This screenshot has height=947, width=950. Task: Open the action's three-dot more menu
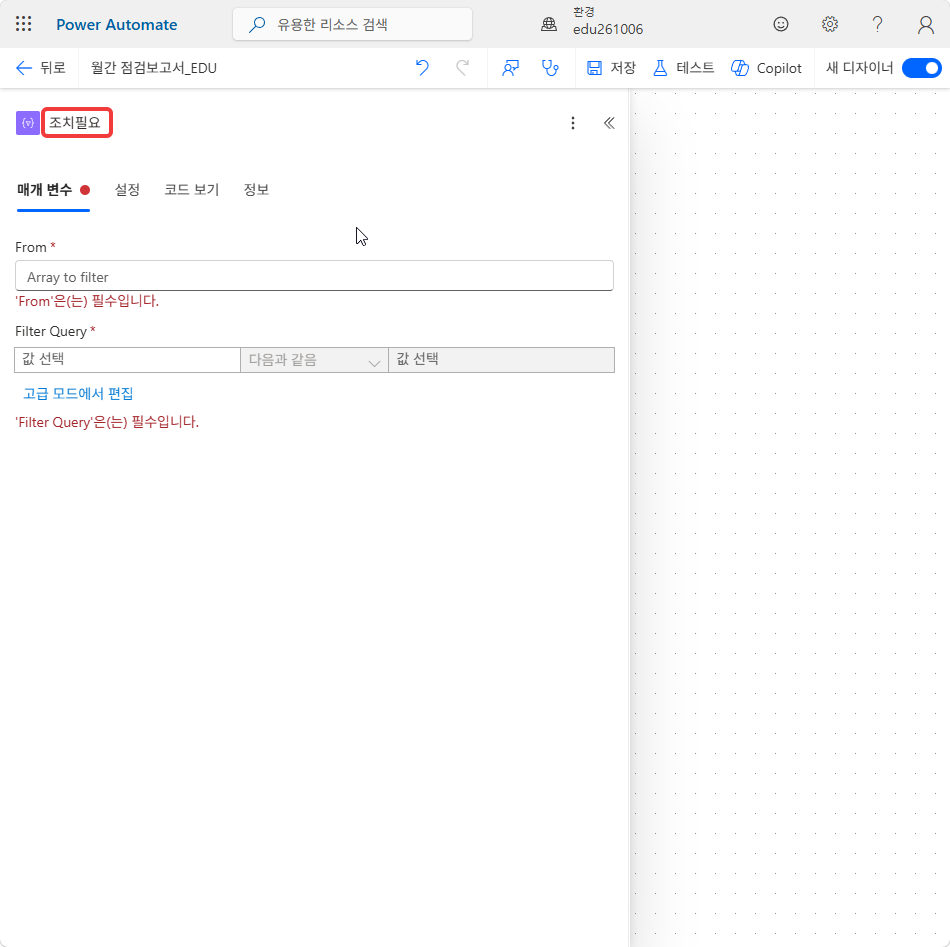[573, 124]
